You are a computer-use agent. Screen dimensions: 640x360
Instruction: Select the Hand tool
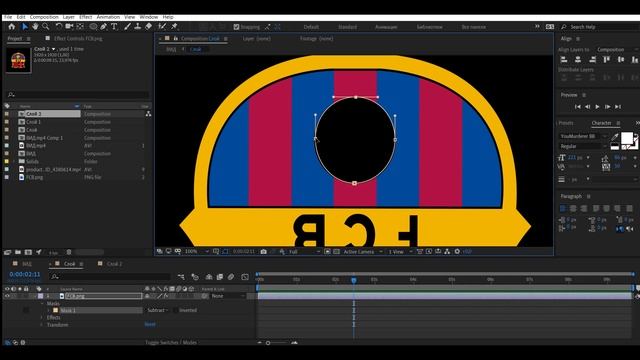pyautogui.click(x=35, y=27)
